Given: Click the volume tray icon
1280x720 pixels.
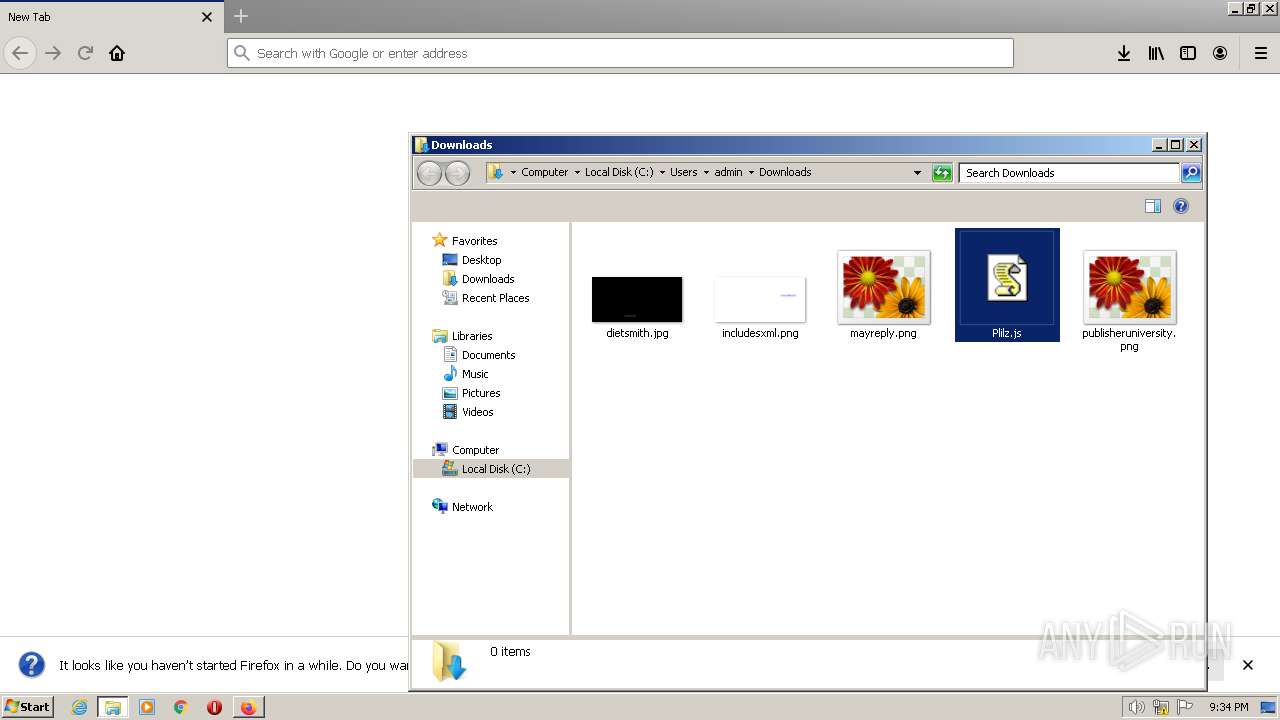Looking at the screenshot, I should (x=1136, y=707).
